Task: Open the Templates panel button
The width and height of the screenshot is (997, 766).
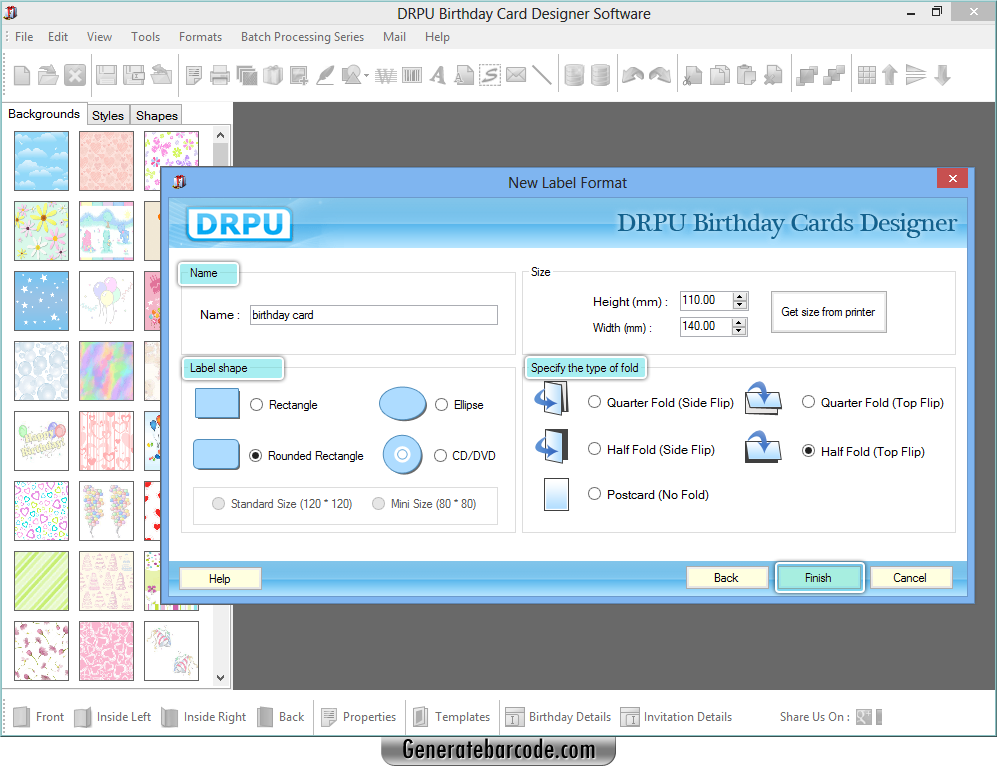Action: point(451,717)
